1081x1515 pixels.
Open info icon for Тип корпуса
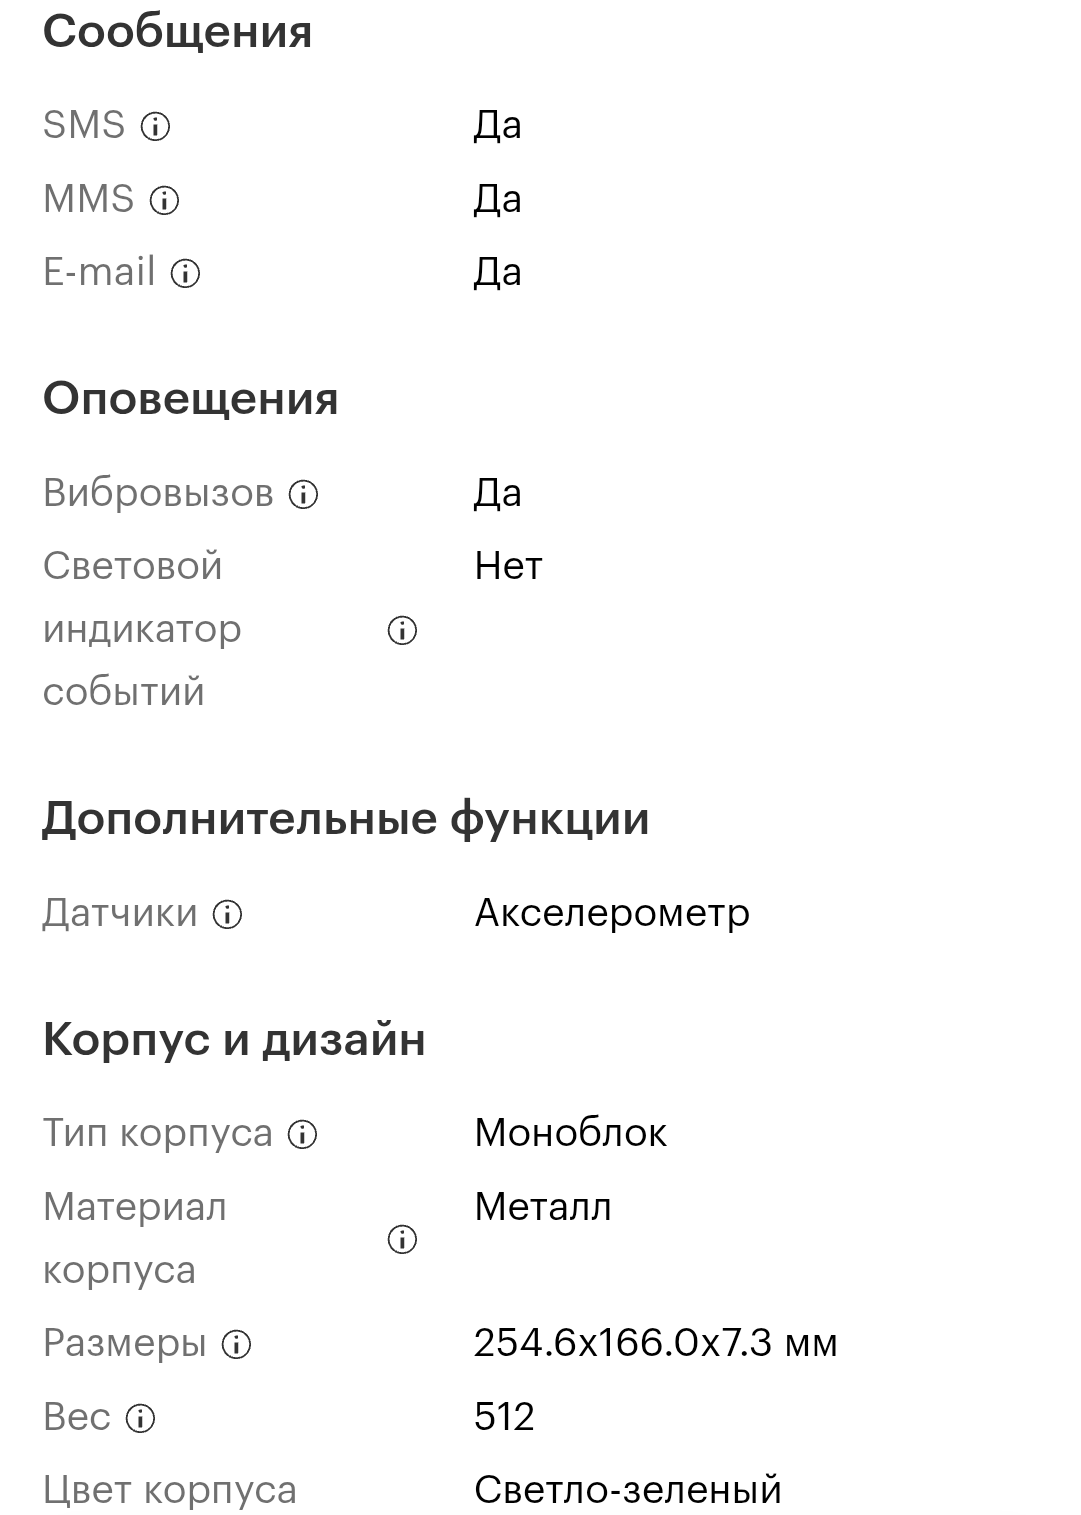pos(302,1134)
